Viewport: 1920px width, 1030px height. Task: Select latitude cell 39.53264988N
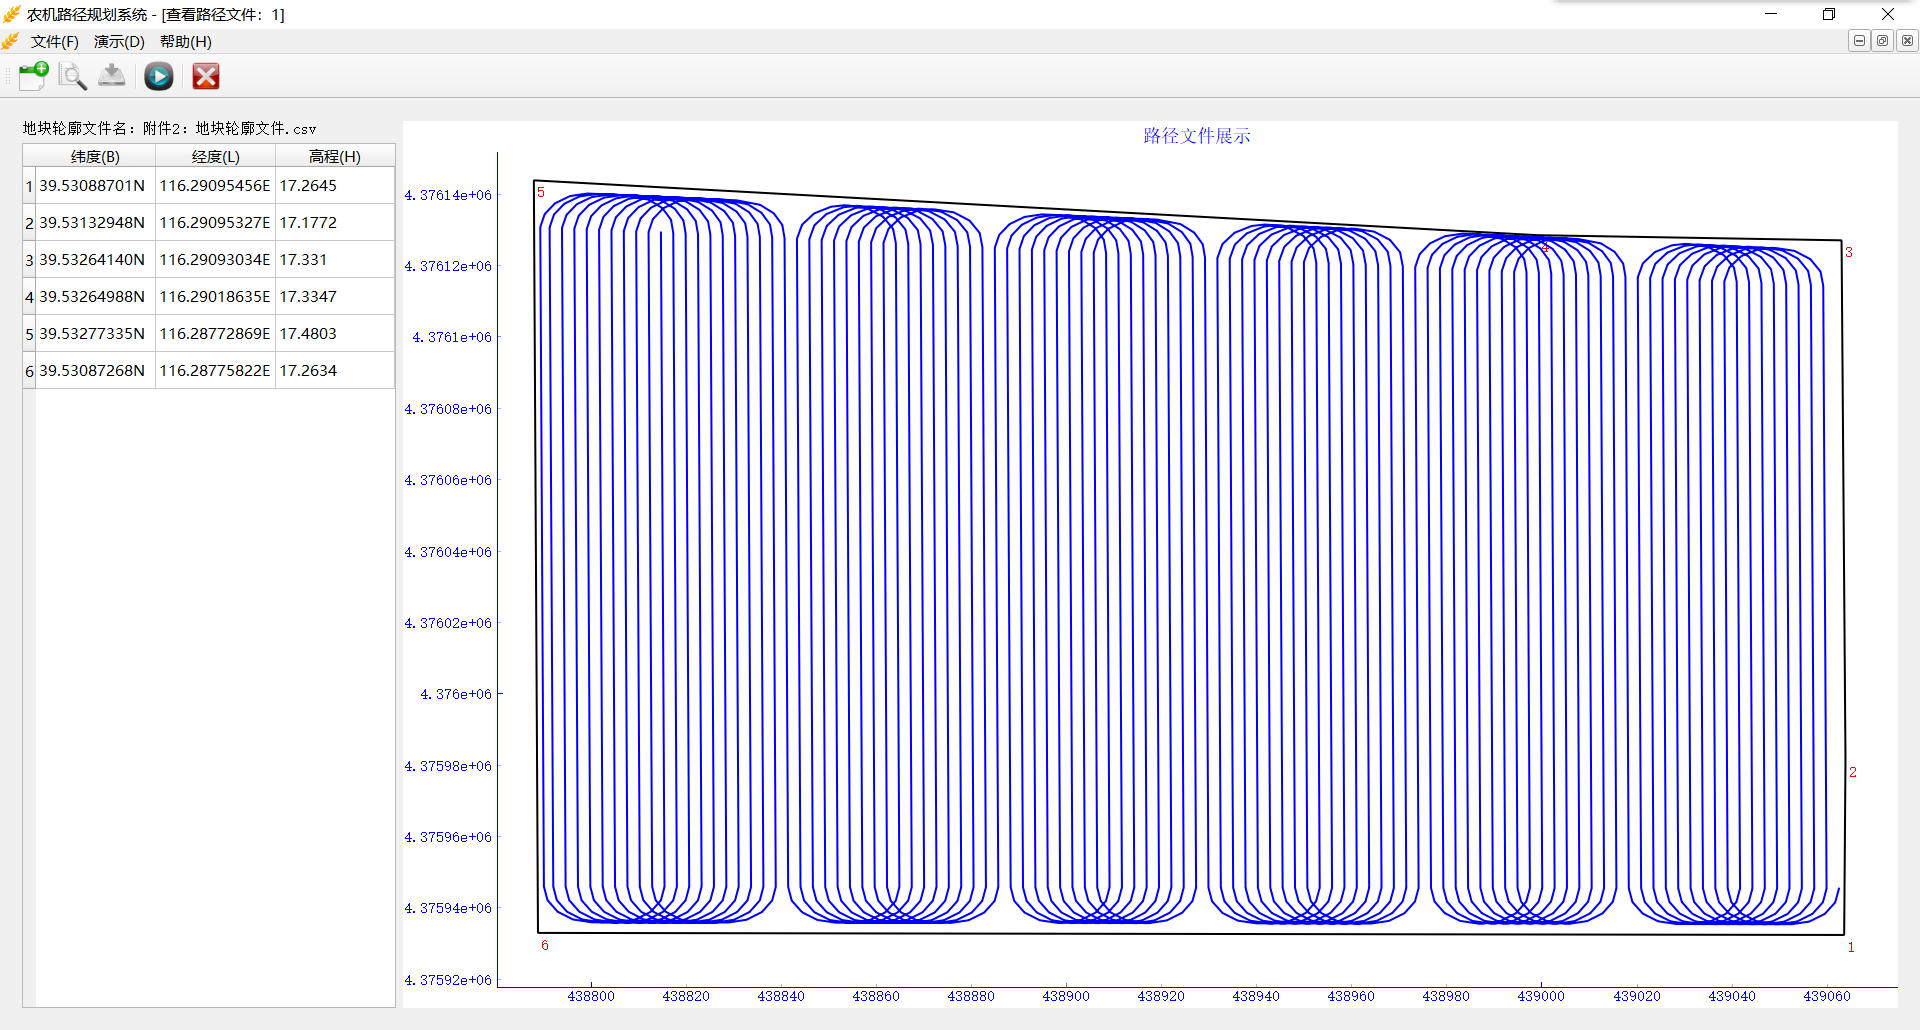[x=95, y=297]
